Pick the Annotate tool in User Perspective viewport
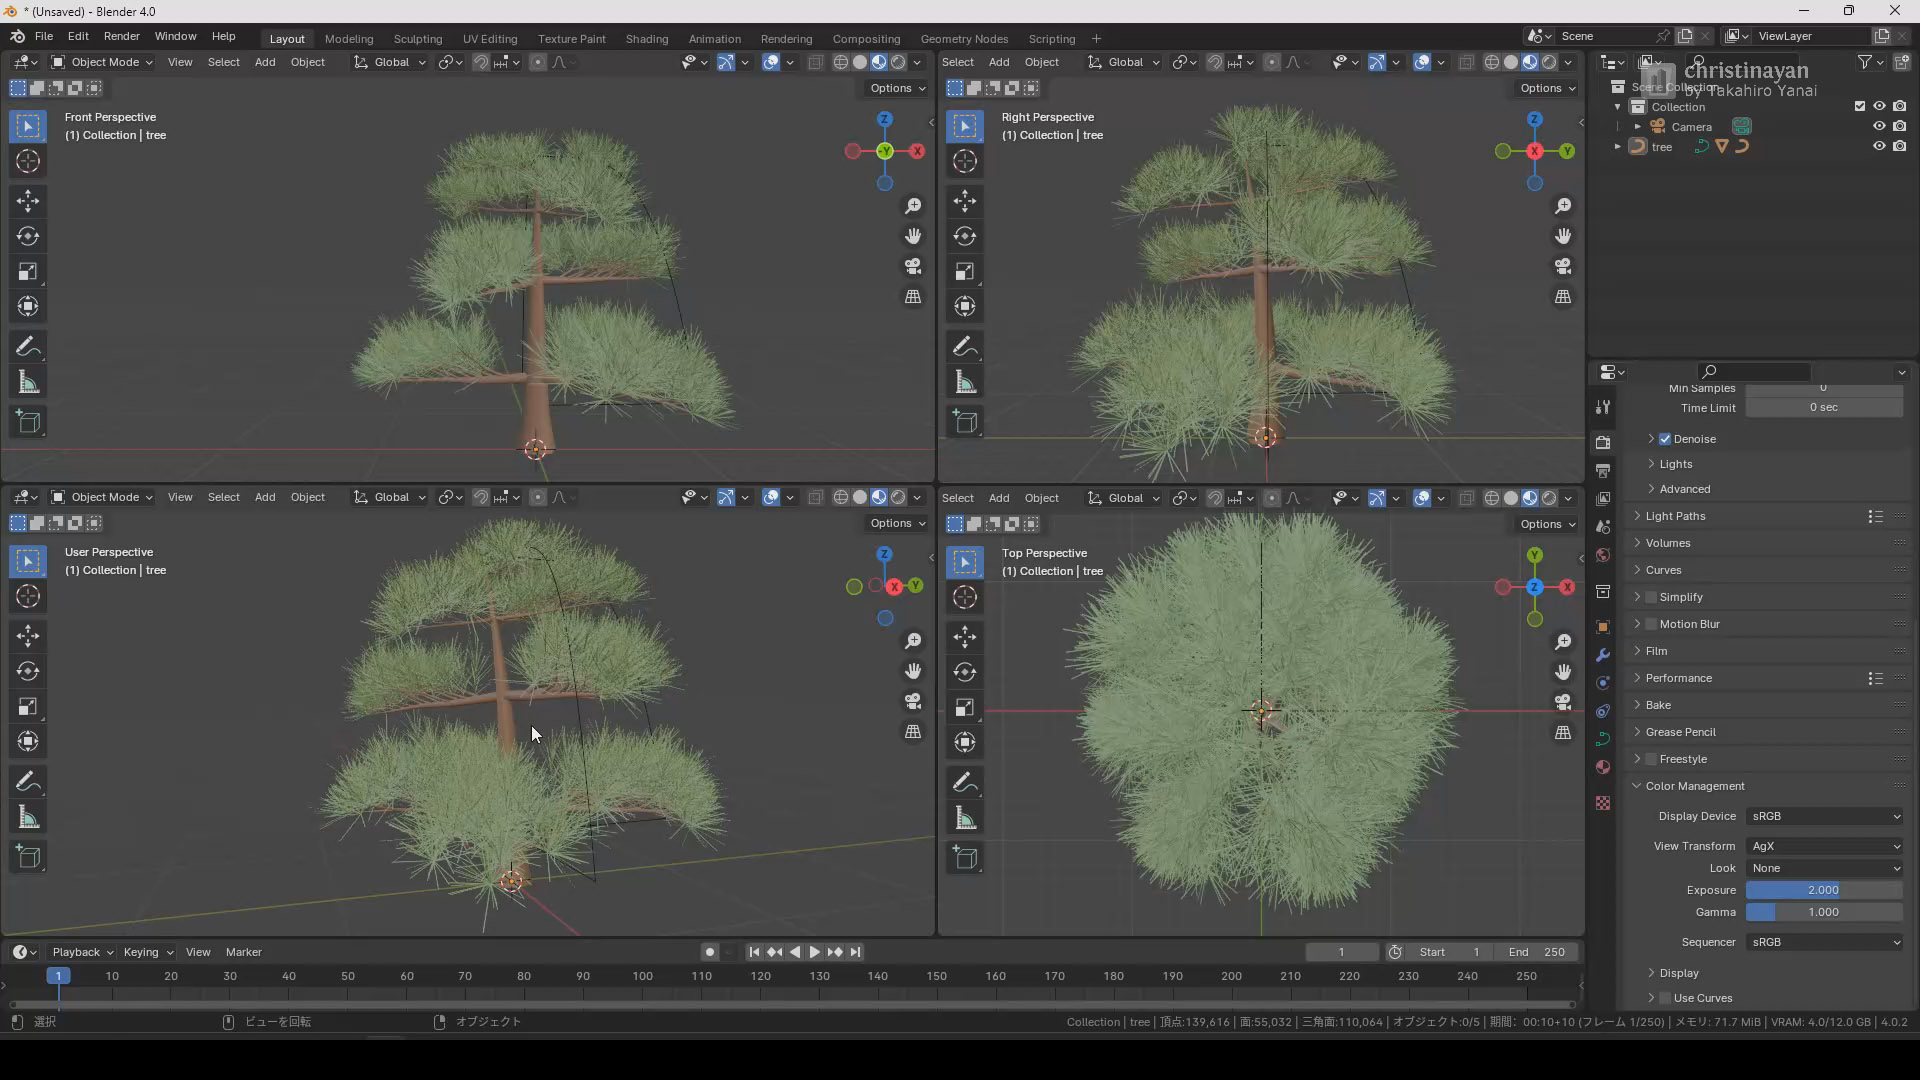The height and width of the screenshot is (1080, 1920). 28,781
